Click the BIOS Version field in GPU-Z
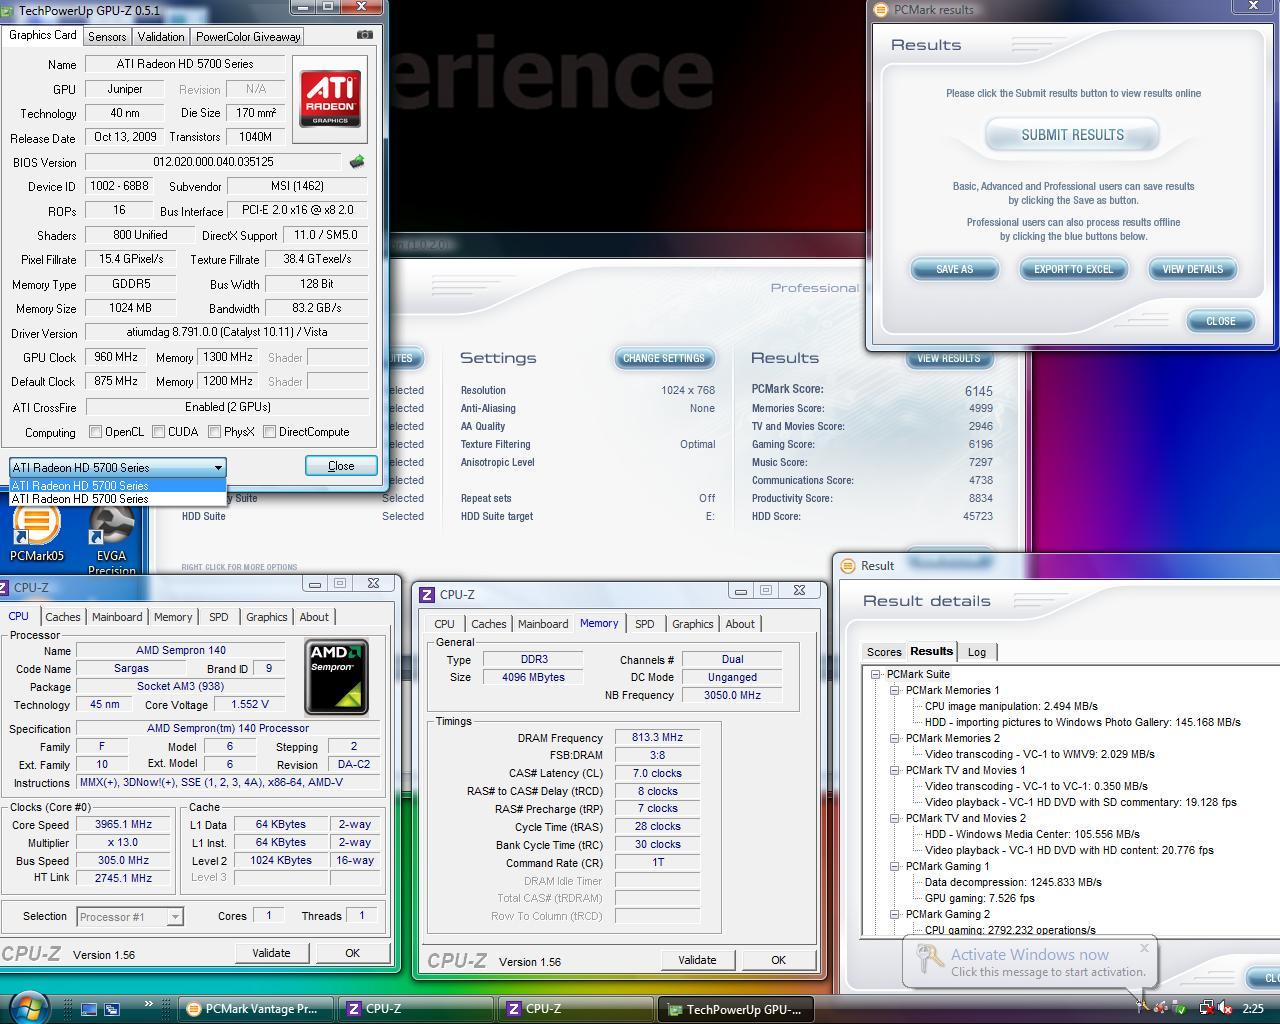Viewport: 1280px width, 1024px height. tap(214, 161)
